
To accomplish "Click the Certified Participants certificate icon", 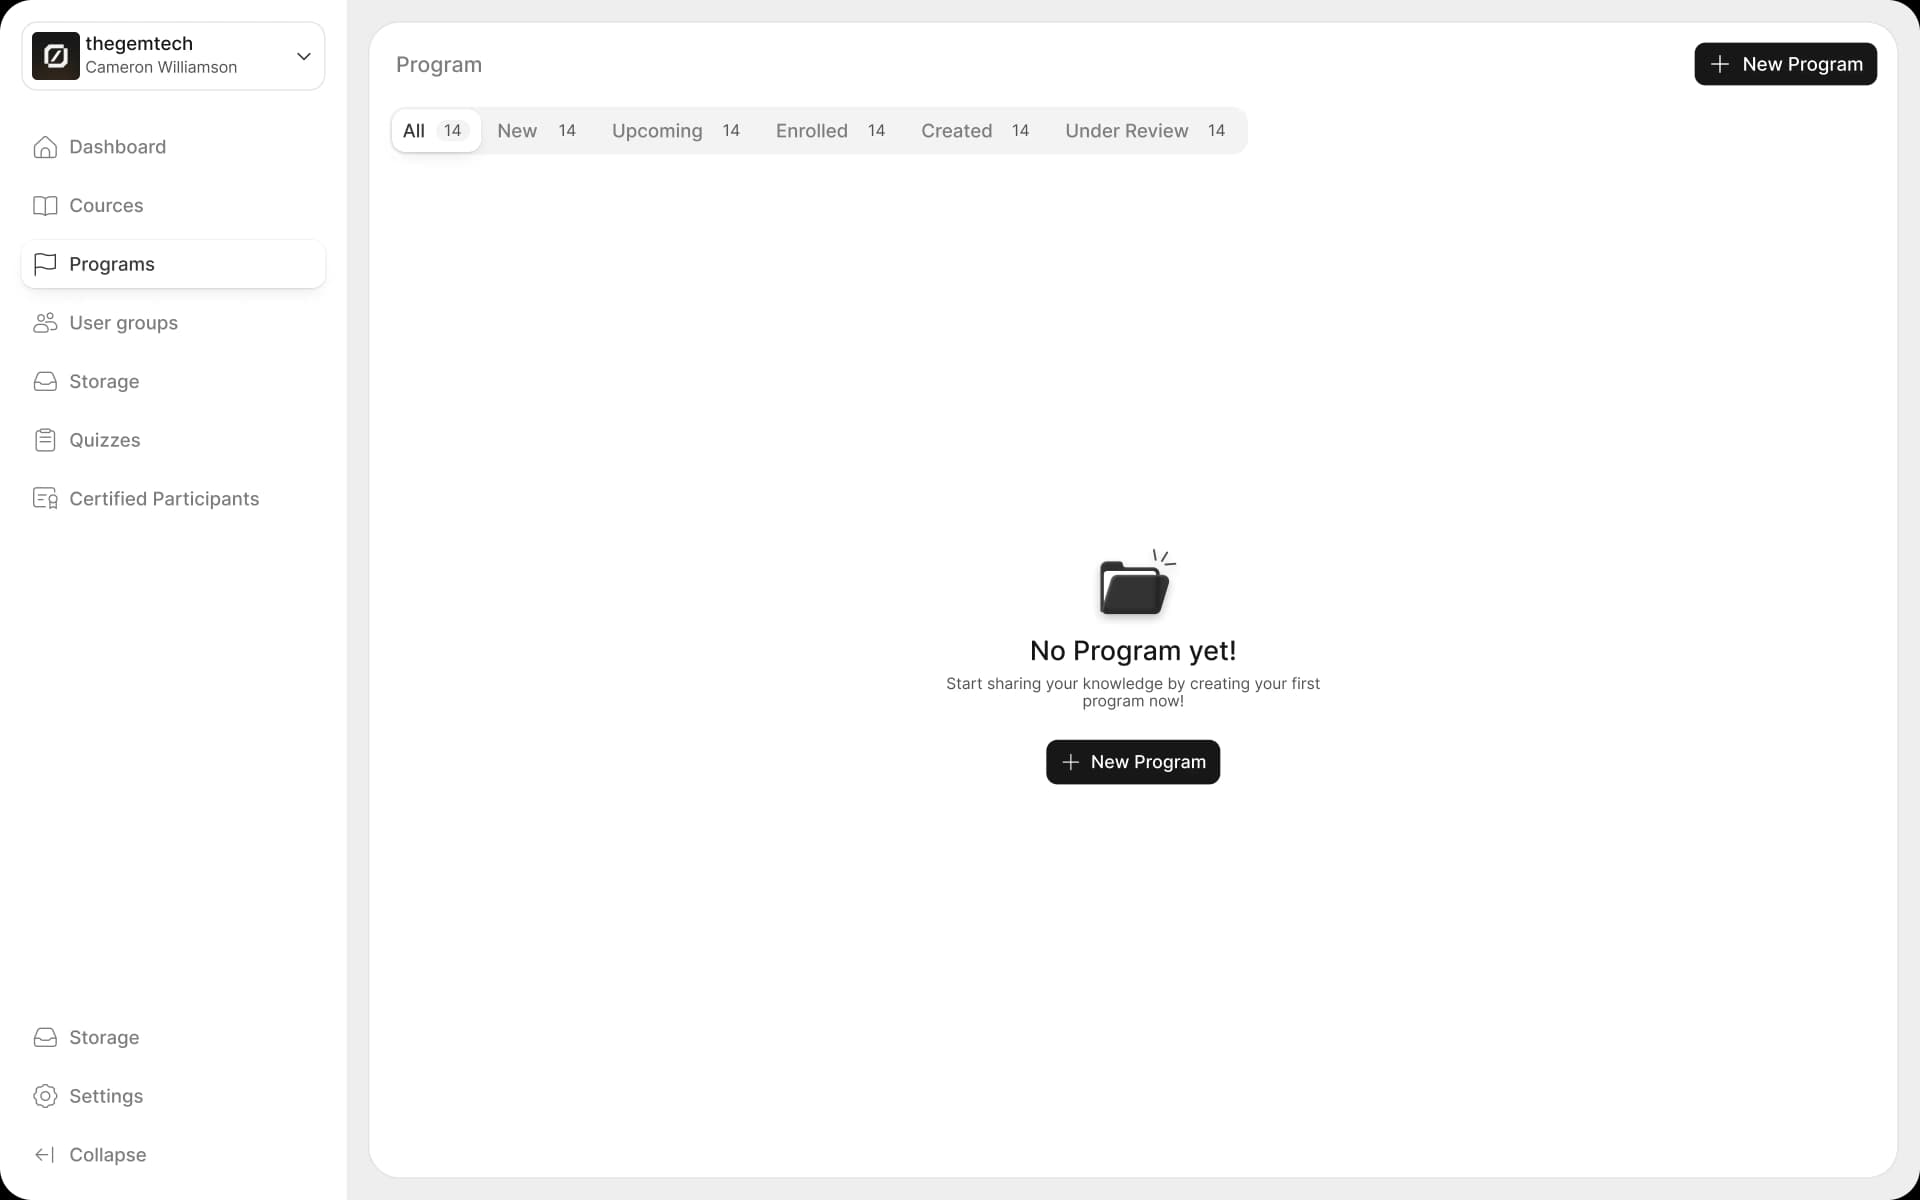I will (x=45, y=499).
